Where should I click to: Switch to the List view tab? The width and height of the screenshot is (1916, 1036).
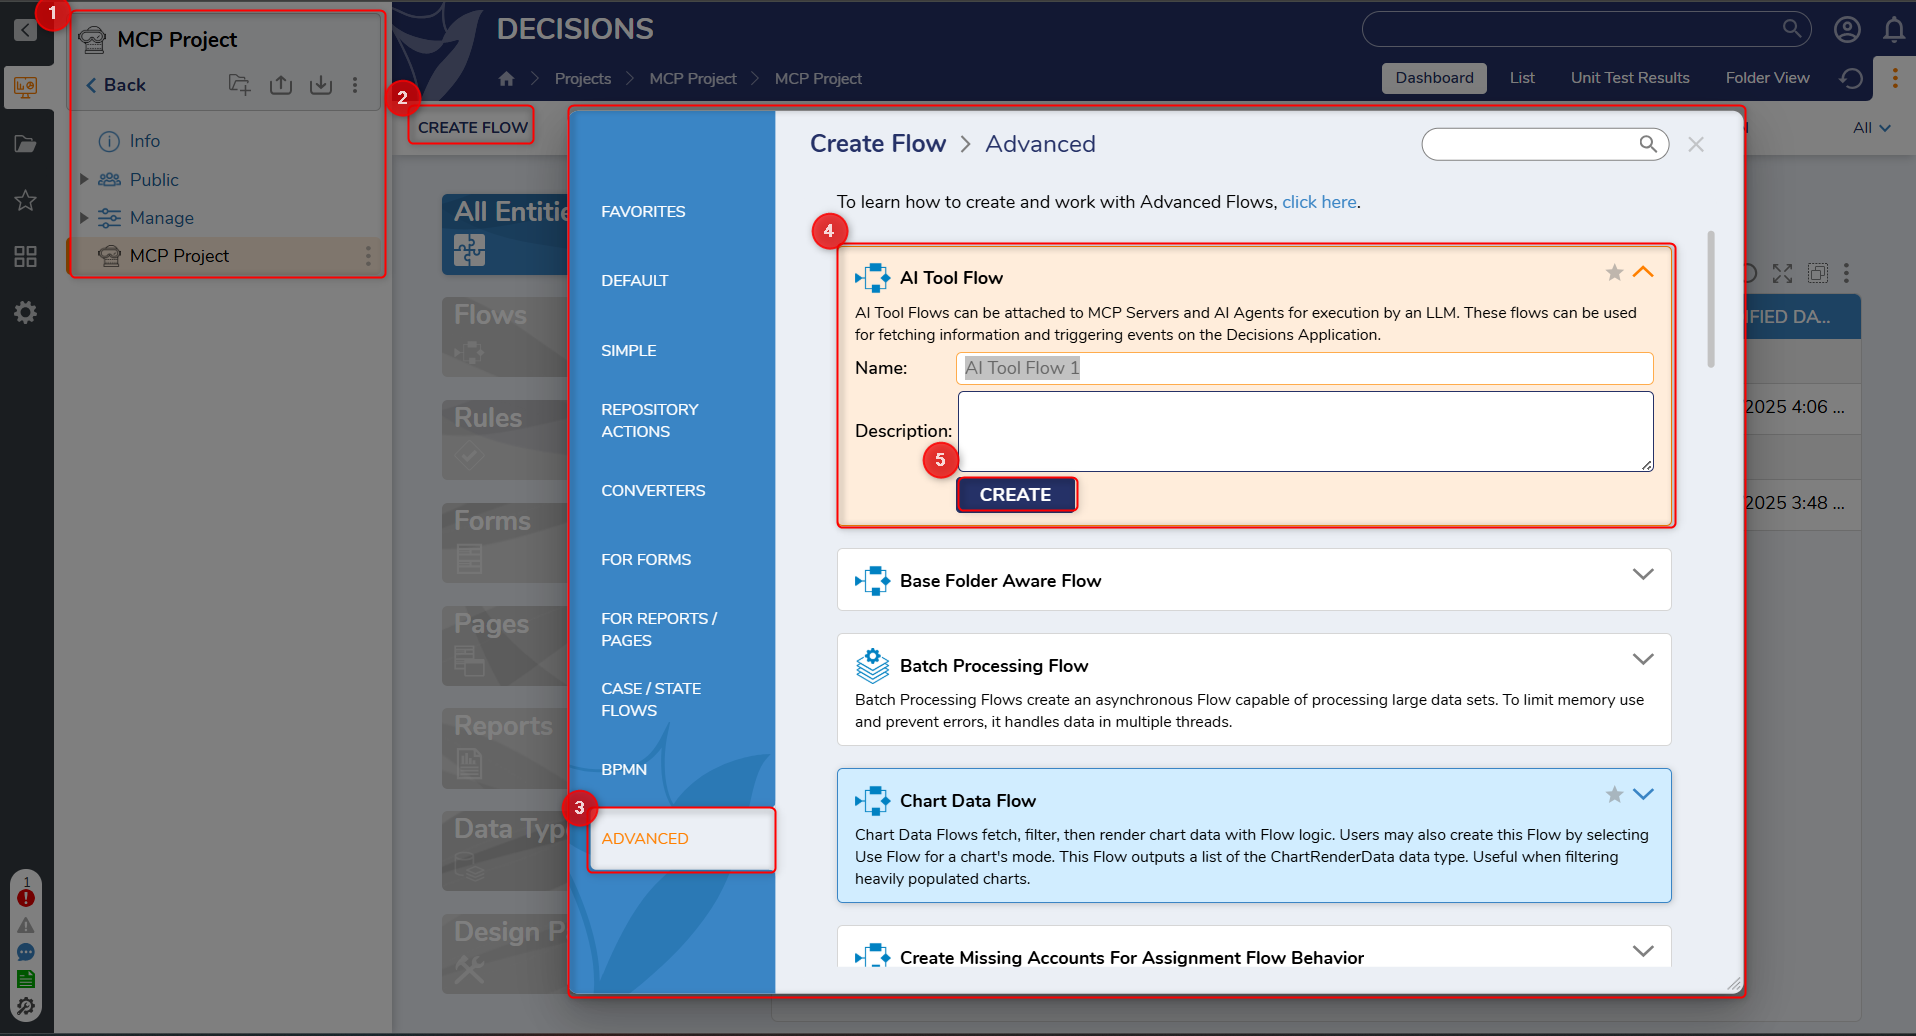coord(1522,78)
